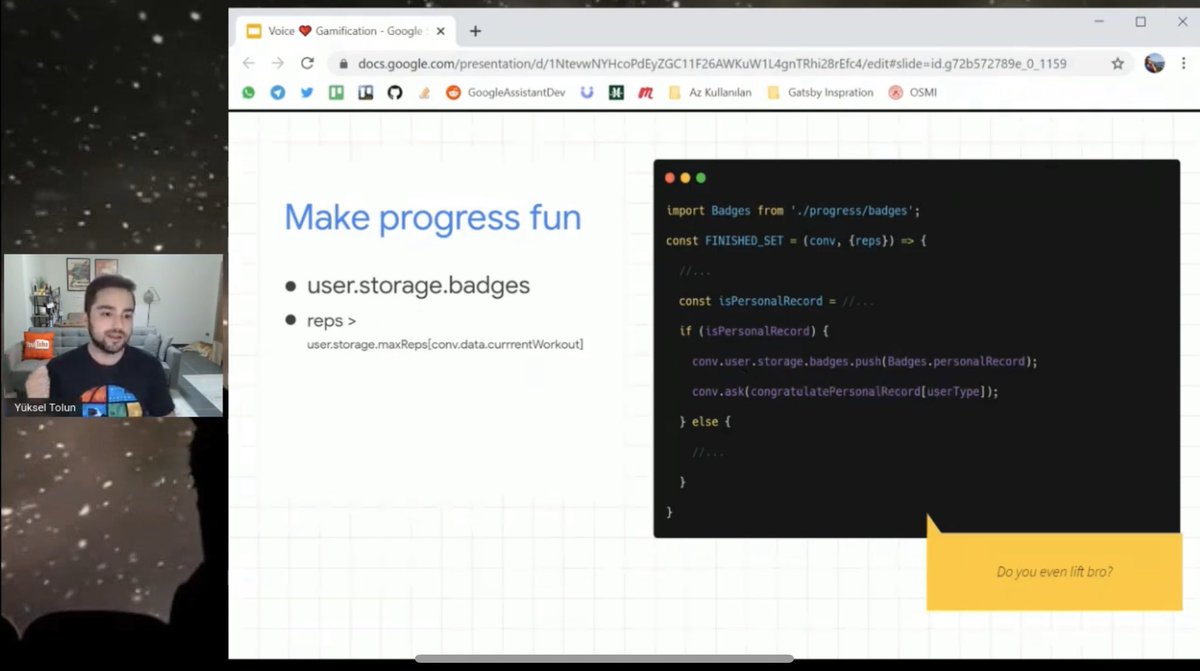Screen dimensions: 1200x671
Task: Click the import Badges code line
Action: coord(793,211)
